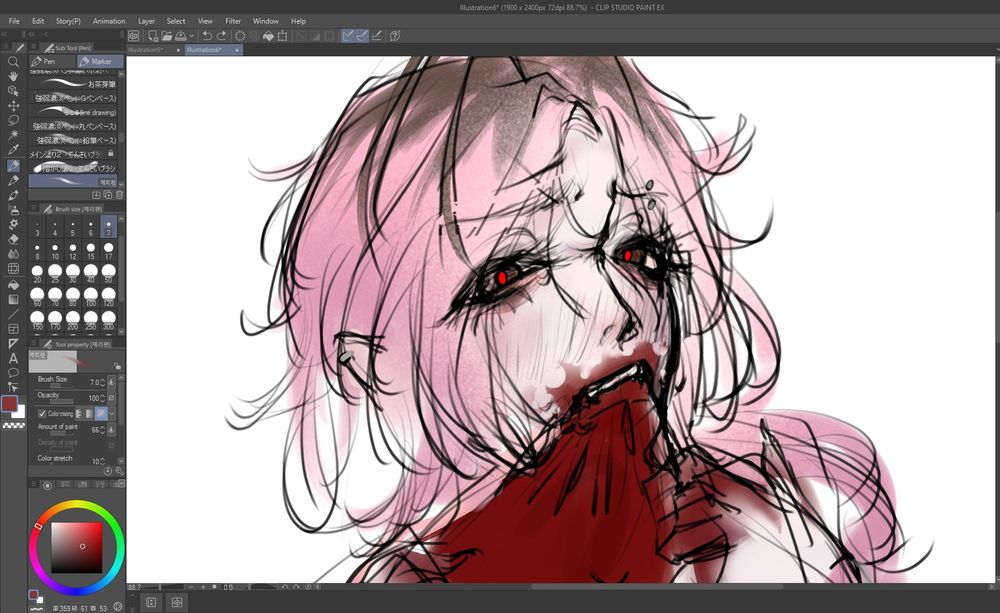
Task: Adjust the Amount of paint stepper arrows
Action: (102, 430)
